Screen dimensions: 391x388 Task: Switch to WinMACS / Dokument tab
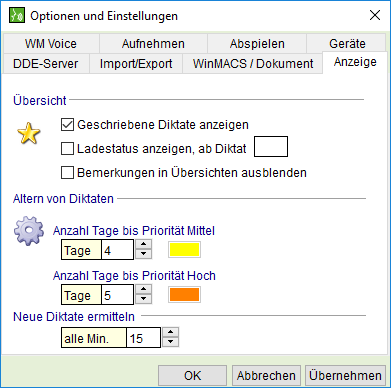pyautogui.click(x=253, y=63)
